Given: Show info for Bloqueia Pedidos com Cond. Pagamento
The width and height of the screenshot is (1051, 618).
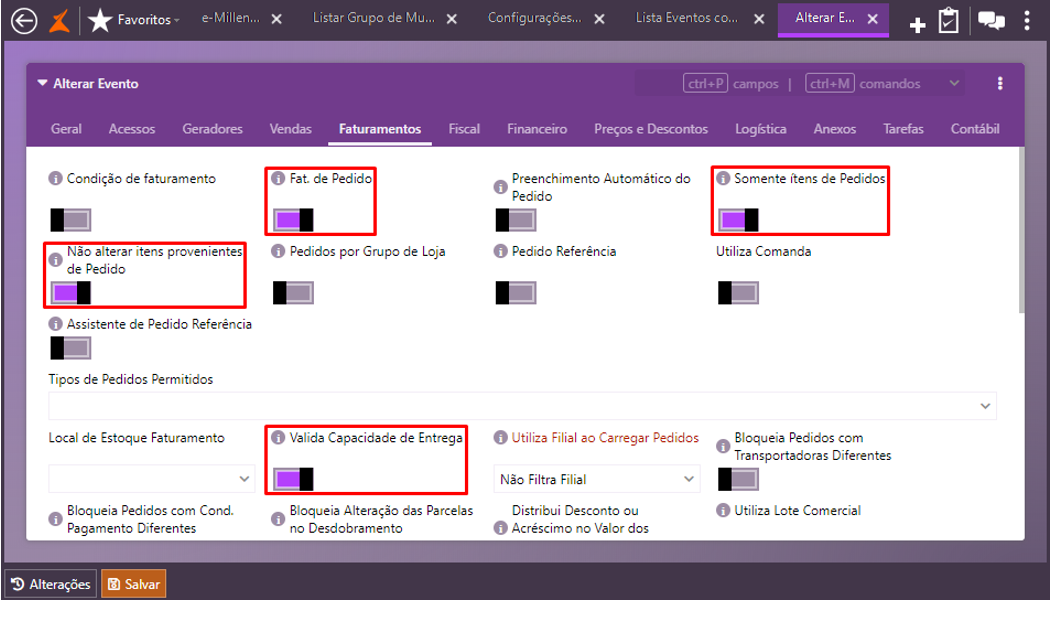Looking at the screenshot, I should coord(56,519).
